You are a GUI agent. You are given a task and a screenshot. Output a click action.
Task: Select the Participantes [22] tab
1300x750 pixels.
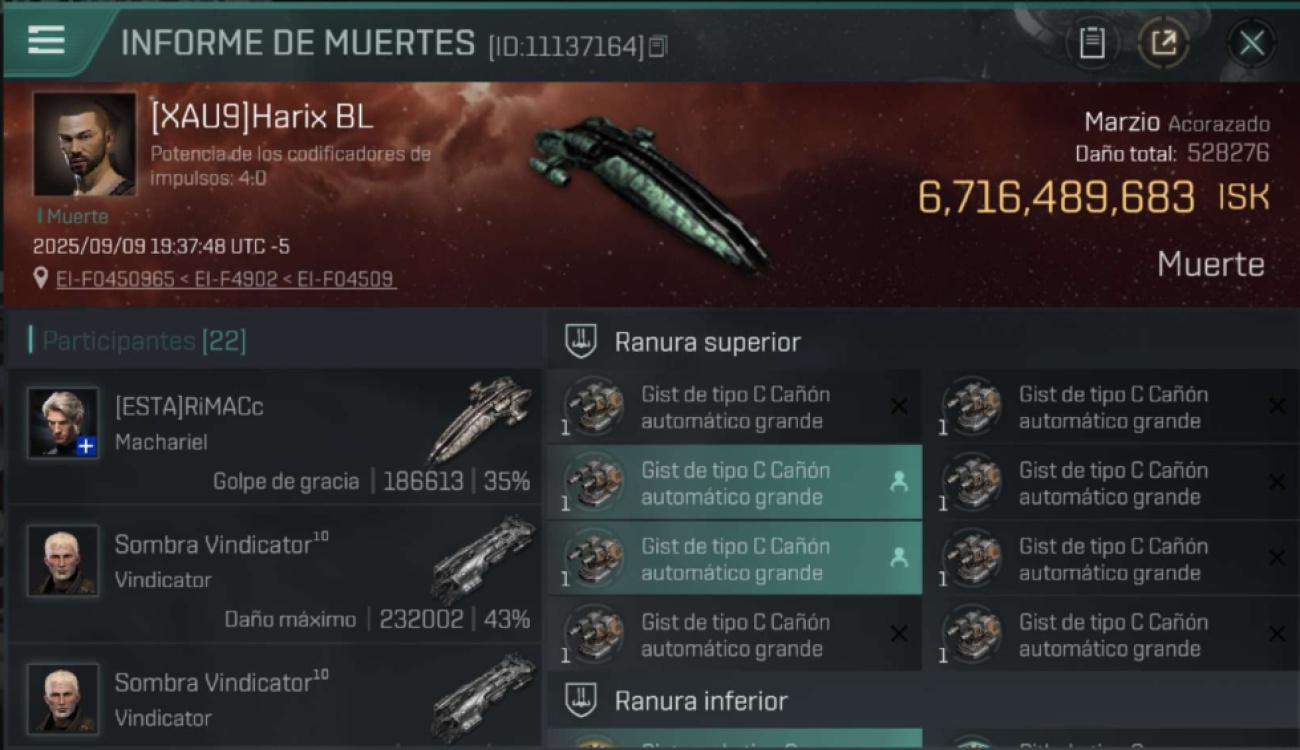(x=137, y=341)
